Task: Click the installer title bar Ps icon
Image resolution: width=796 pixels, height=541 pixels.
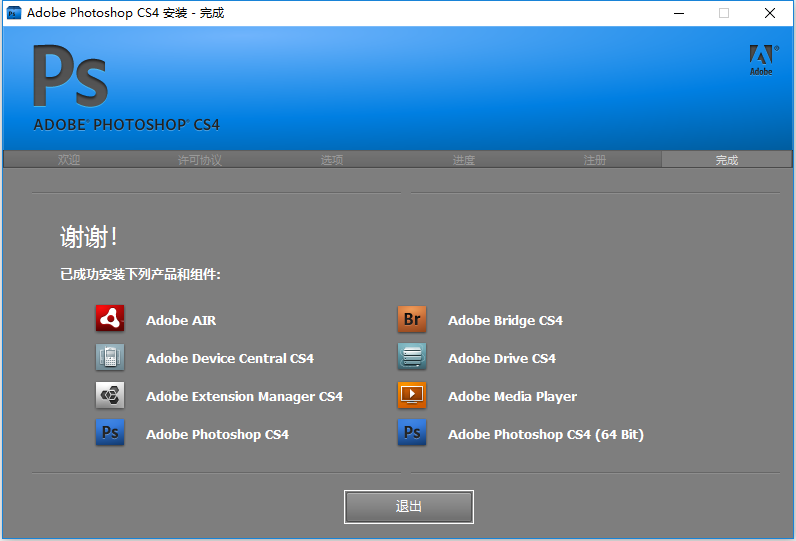Action: coord(14,13)
